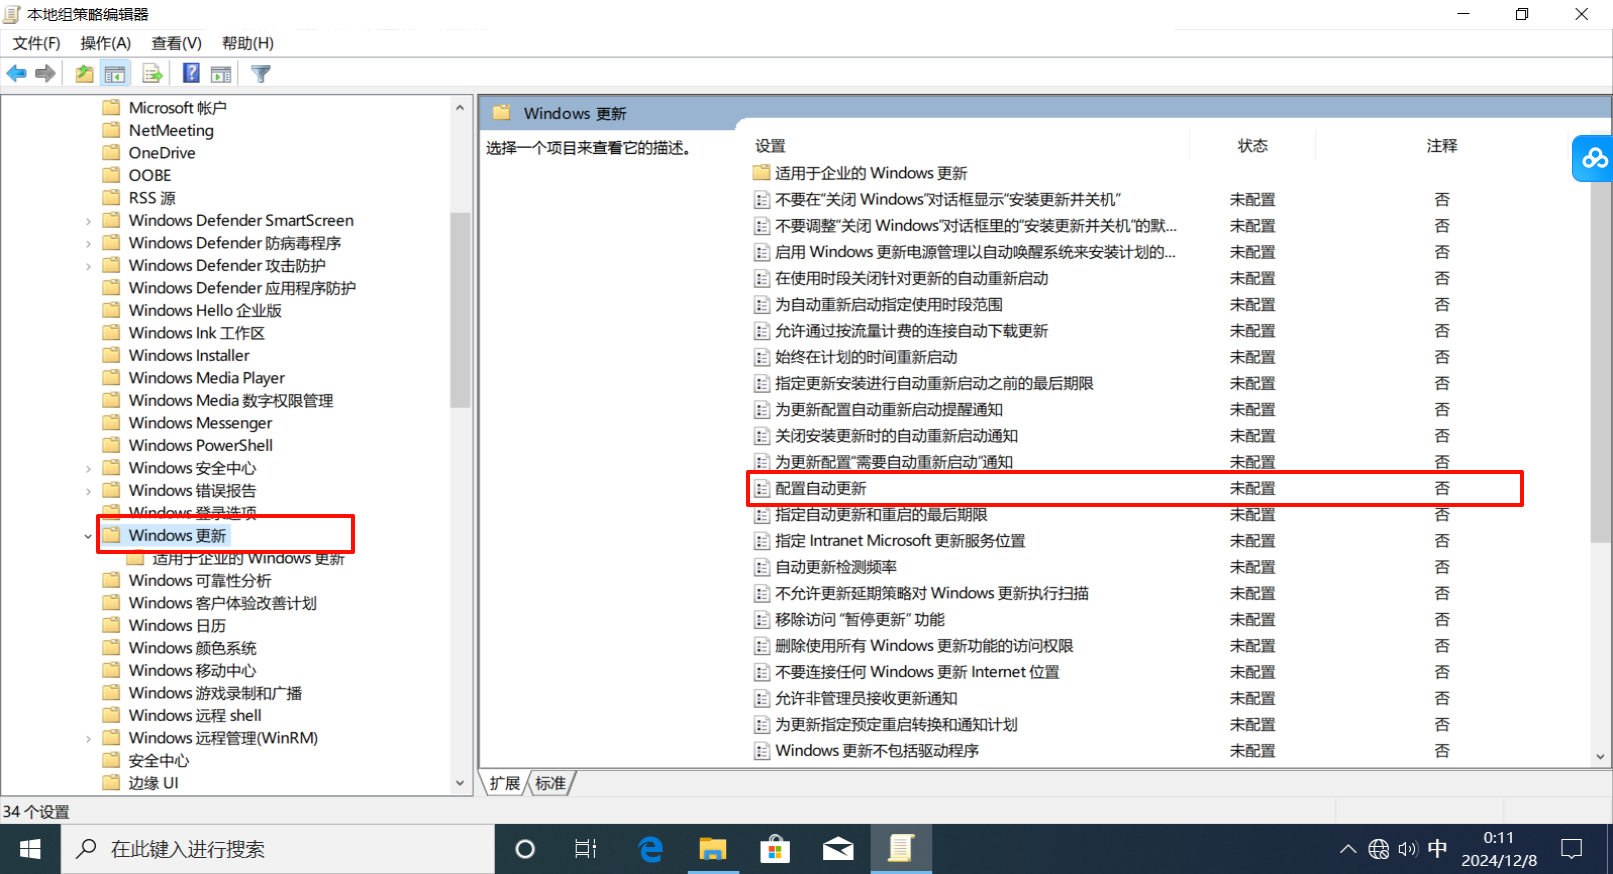Viewport: 1613px width, 874px height.
Task: Click the policy icon beside 配置自动更新
Action: point(762,489)
